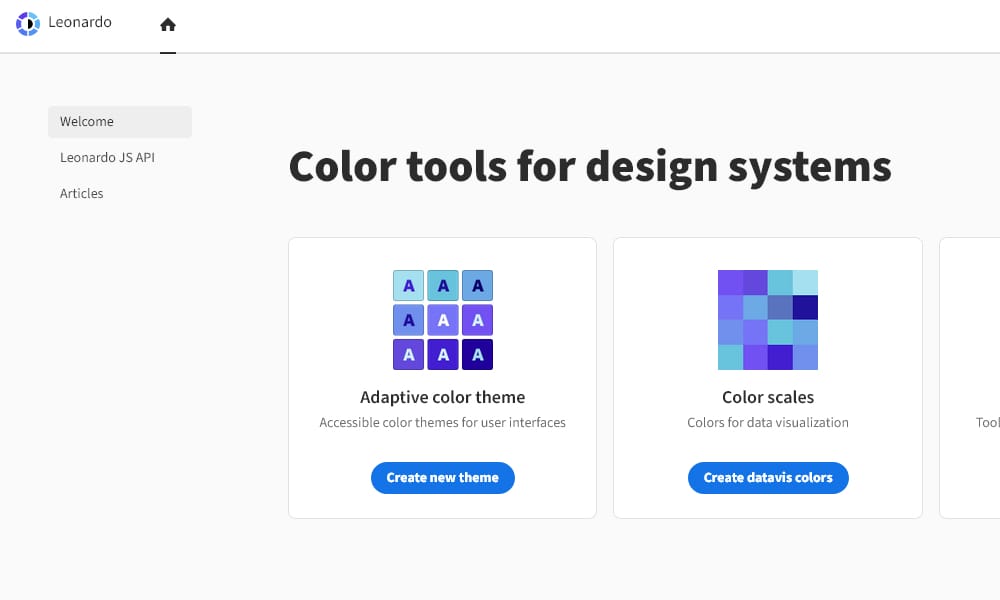
Task: Click the Color tools for design systems heading
Action: [x=590, y=166]
